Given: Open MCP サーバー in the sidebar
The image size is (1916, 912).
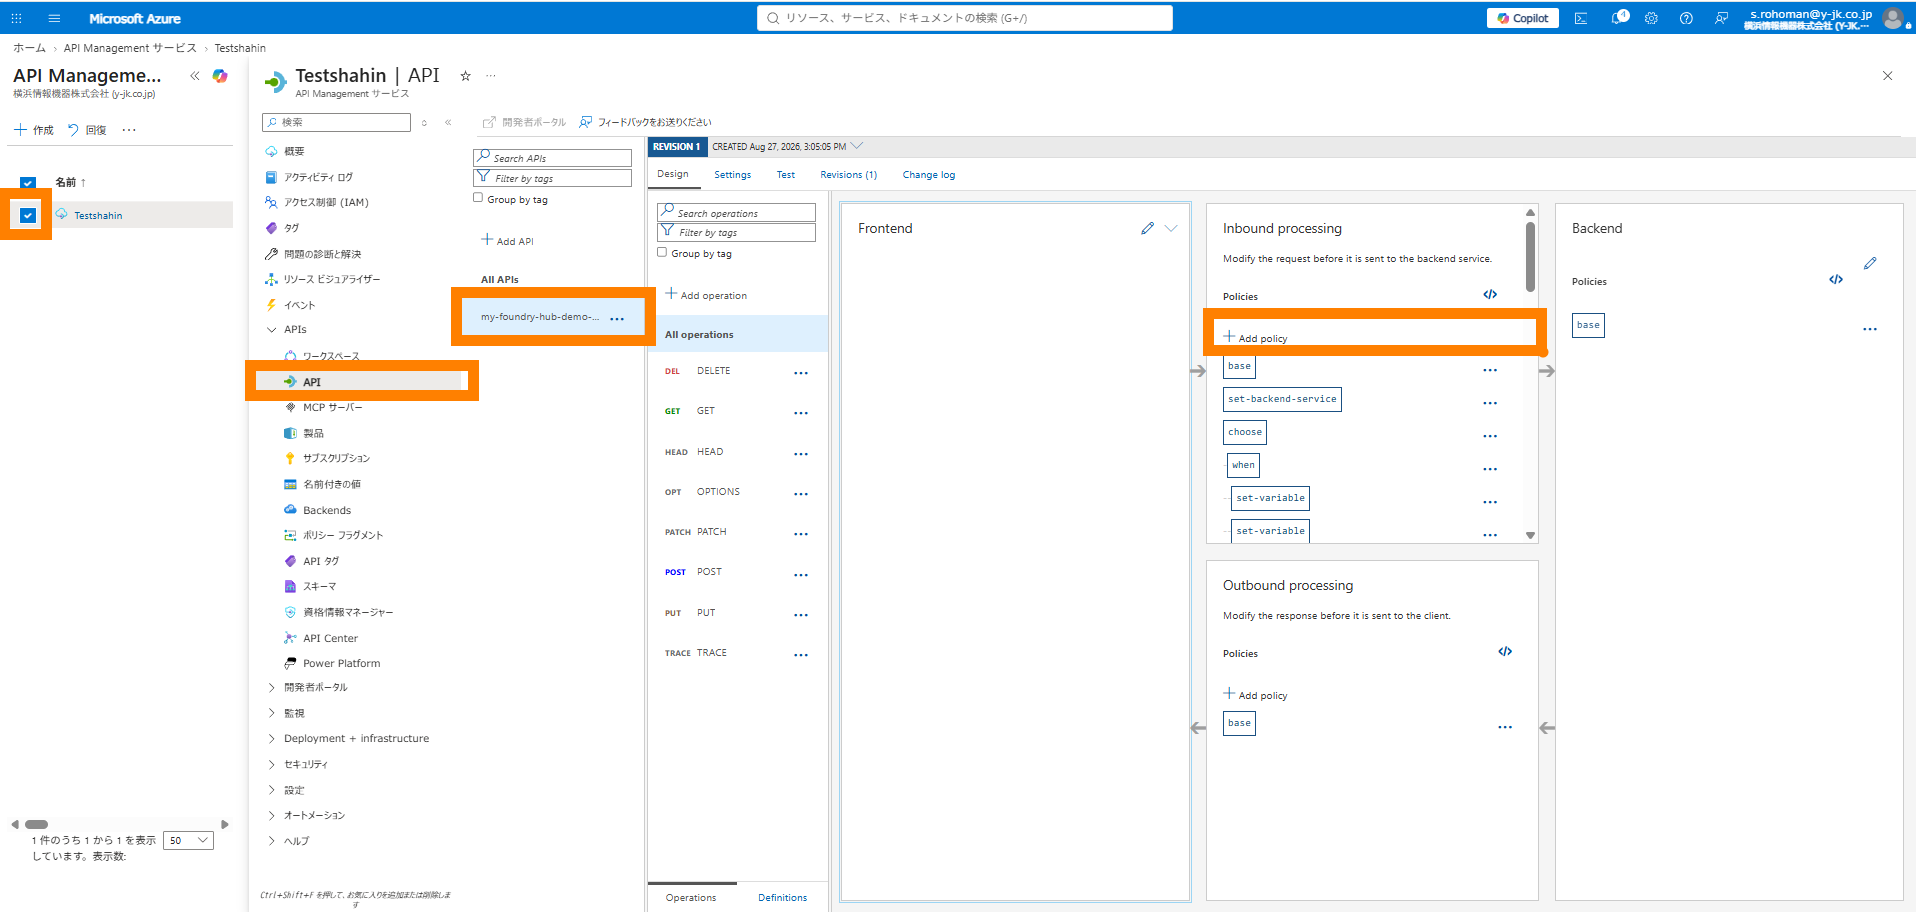Looking at the screenshot, I should [x=333, y=407].
